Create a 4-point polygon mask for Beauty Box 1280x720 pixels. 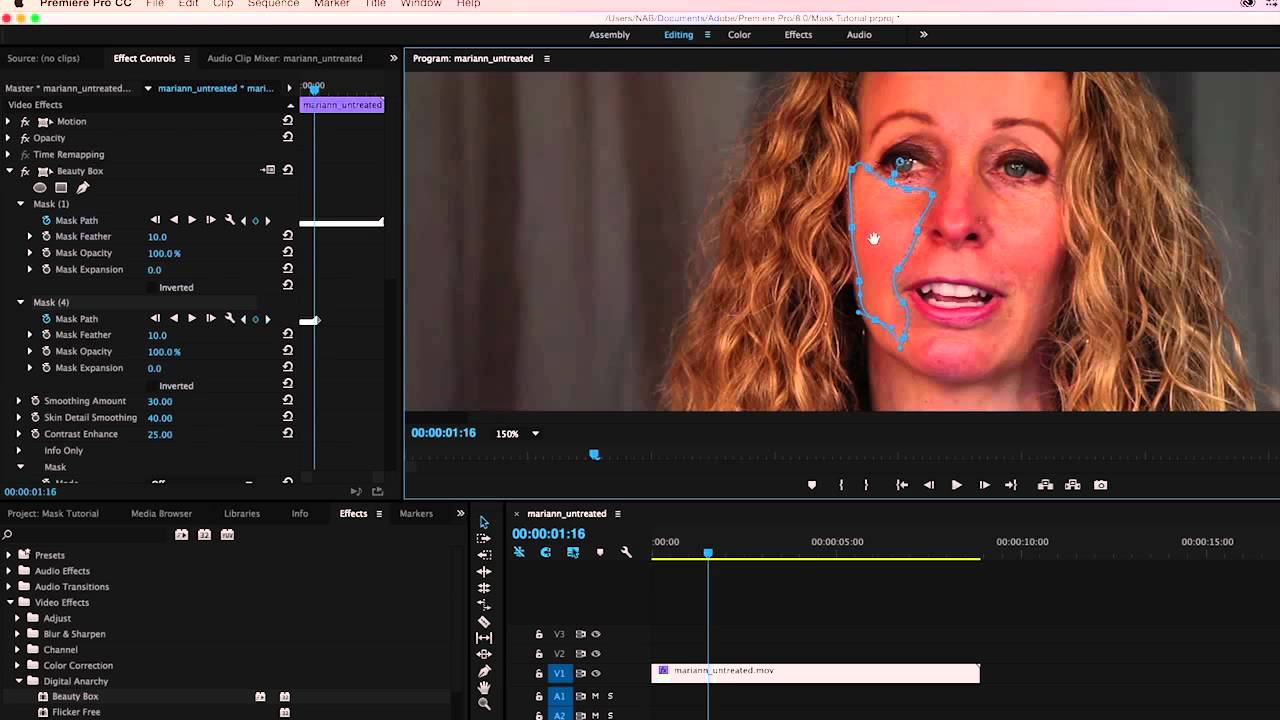point(61,187)
